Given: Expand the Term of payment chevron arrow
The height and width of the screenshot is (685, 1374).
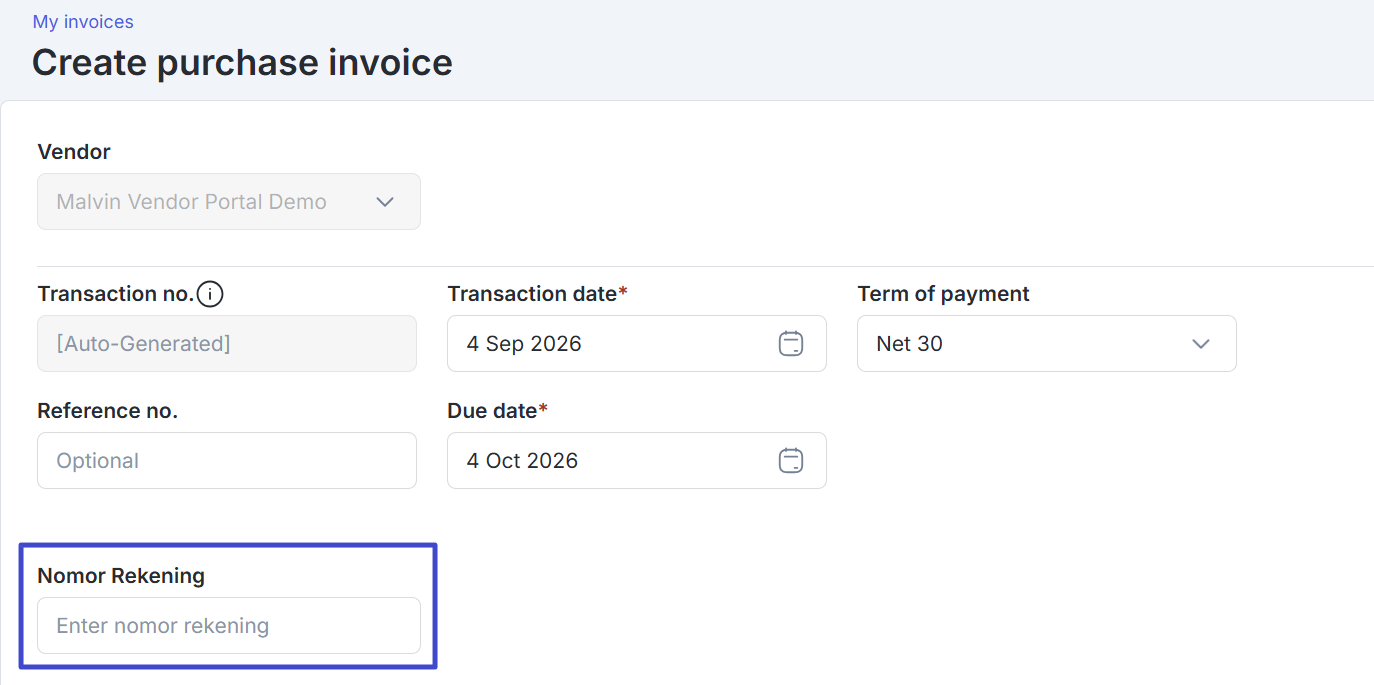Looking at the screenshot, I should [x=1201, y=344].
